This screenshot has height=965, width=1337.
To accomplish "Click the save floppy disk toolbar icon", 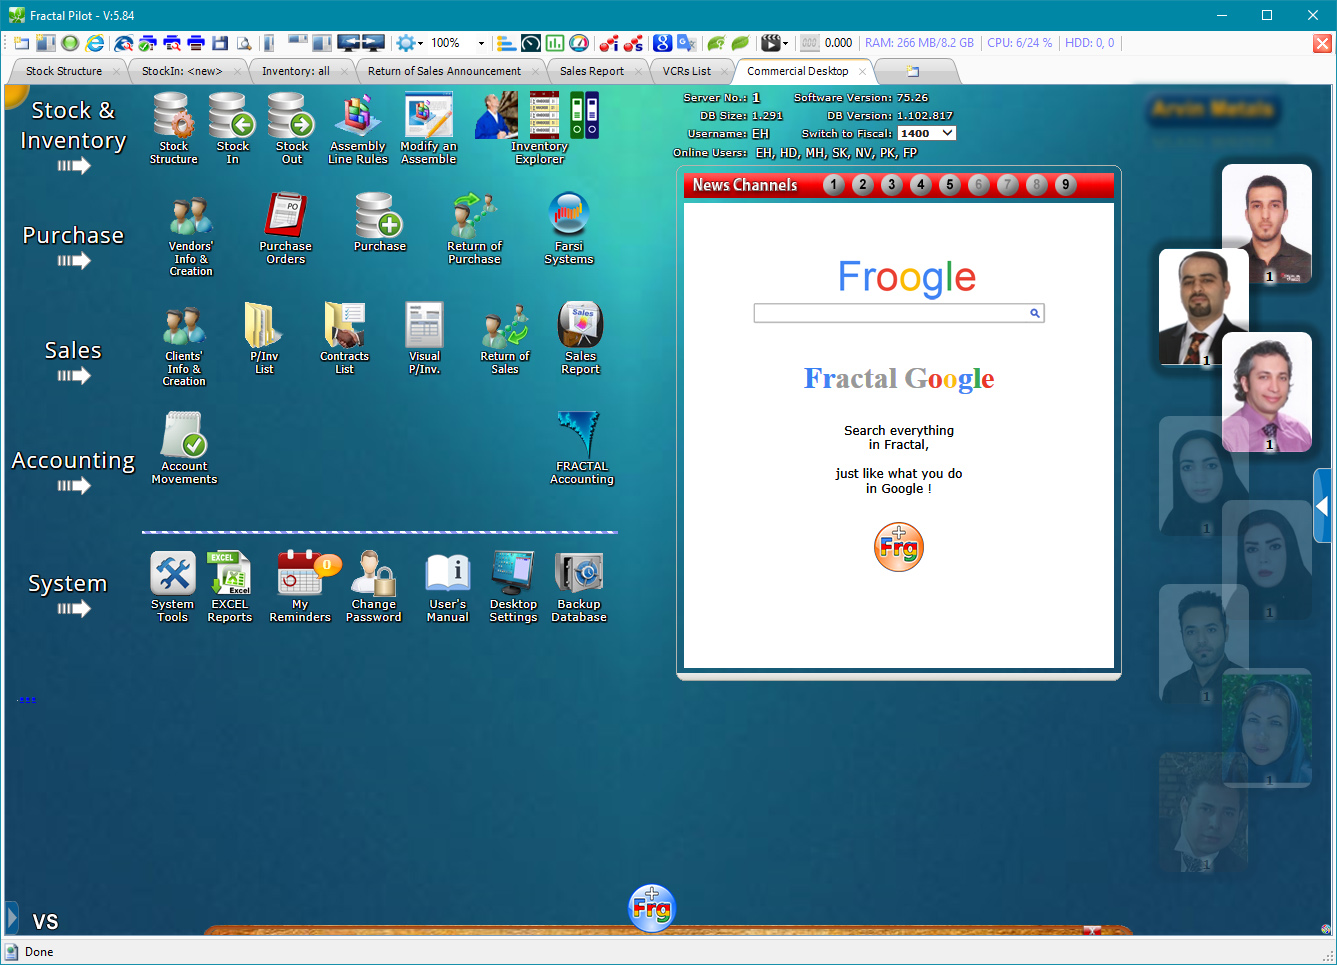I will [x=220, y=43].
